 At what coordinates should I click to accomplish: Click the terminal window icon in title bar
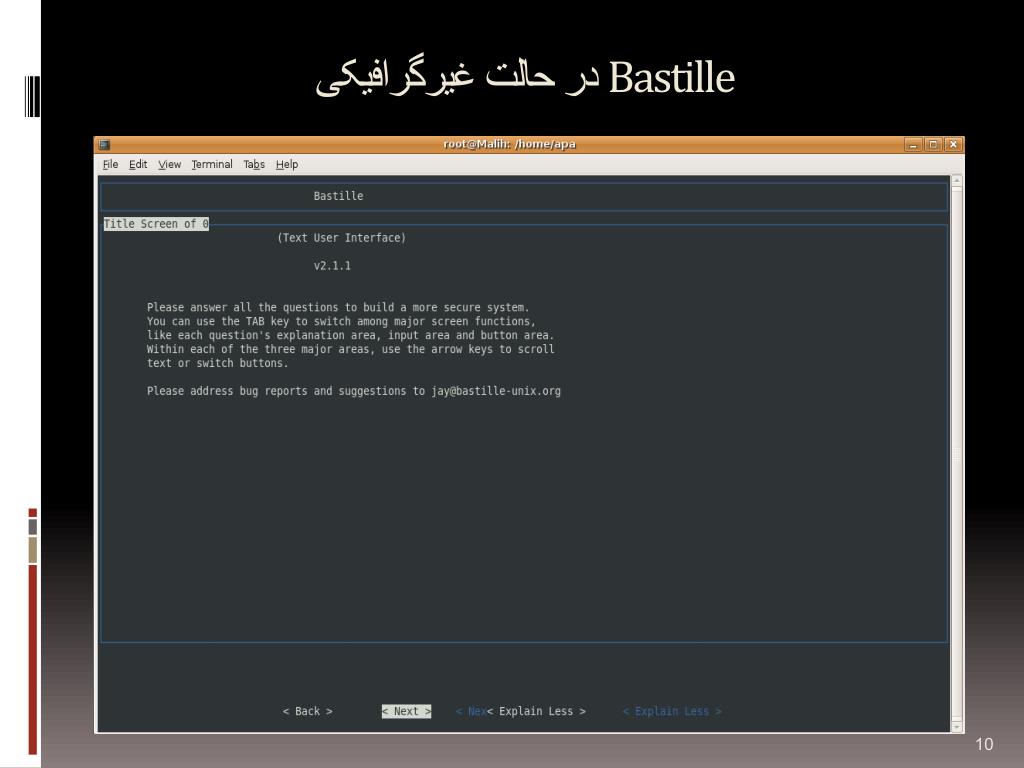pyautogui.click(x=104, y=145)
